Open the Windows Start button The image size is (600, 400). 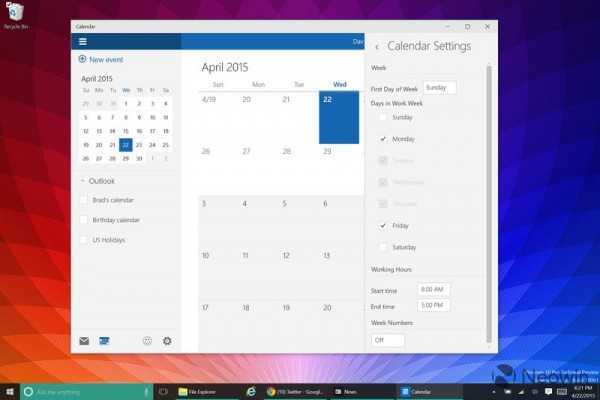[10, 392]
